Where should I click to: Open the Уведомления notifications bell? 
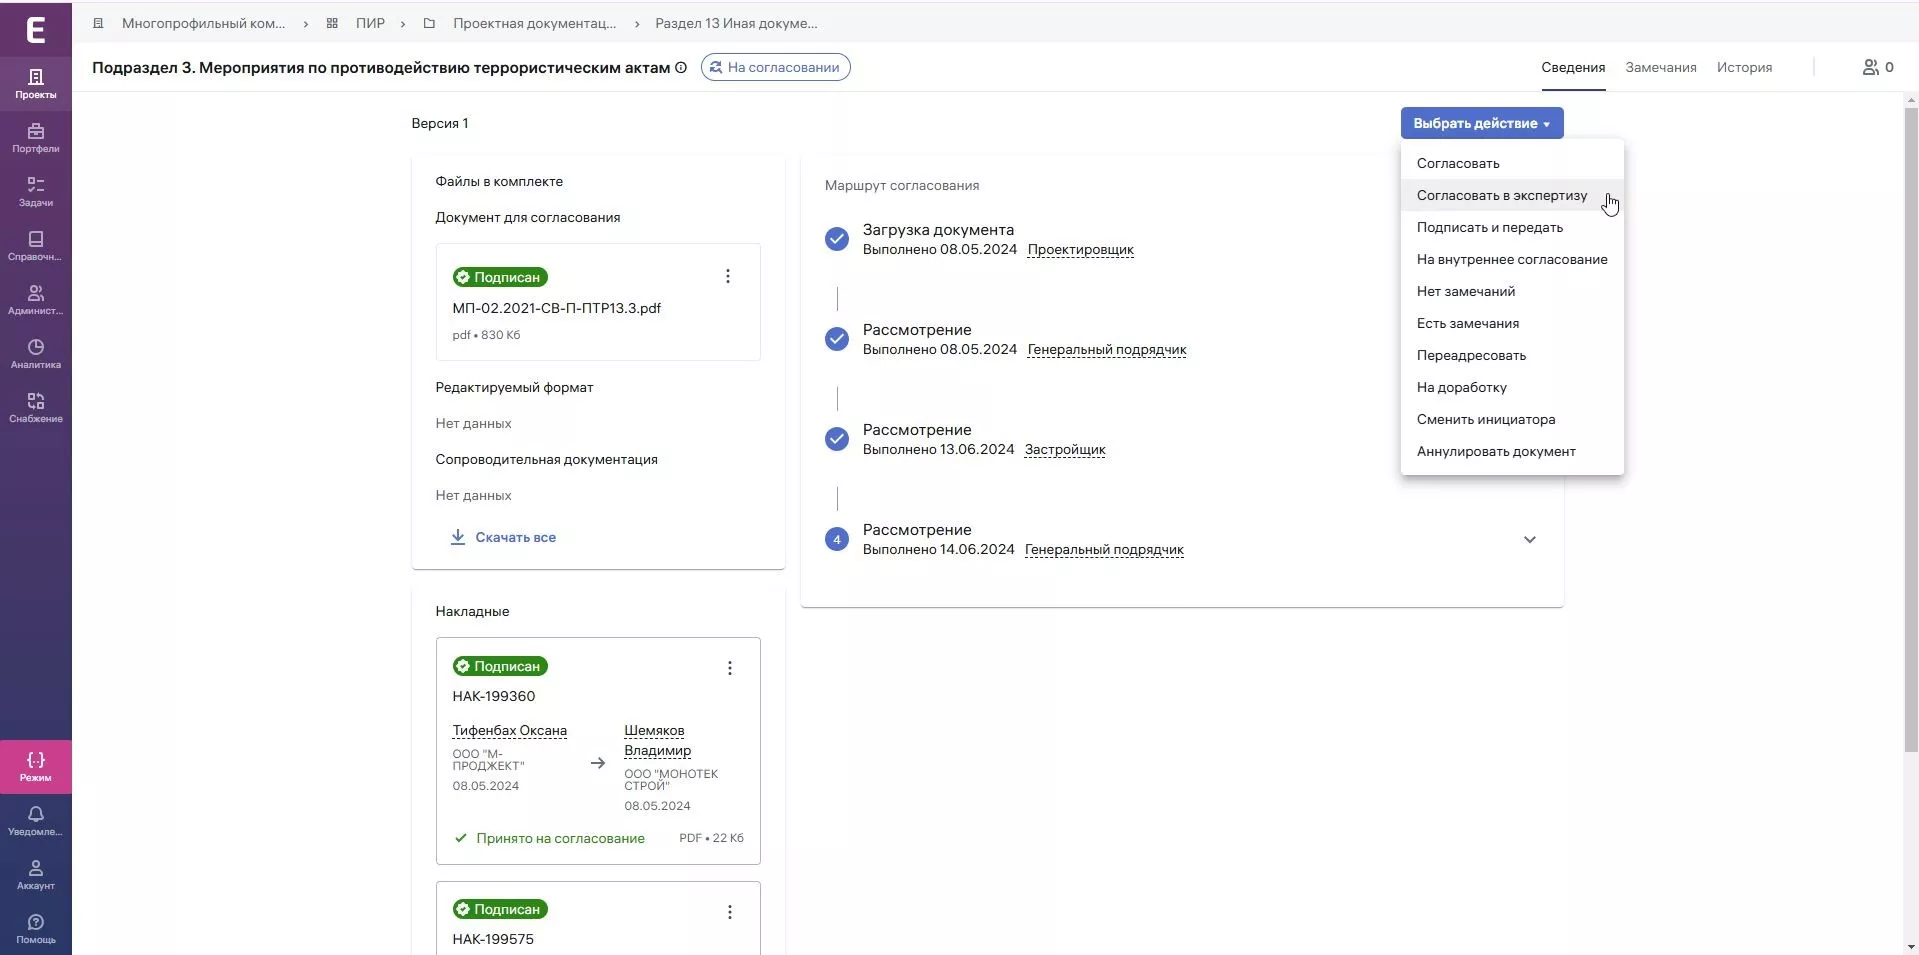click(35, 821)
